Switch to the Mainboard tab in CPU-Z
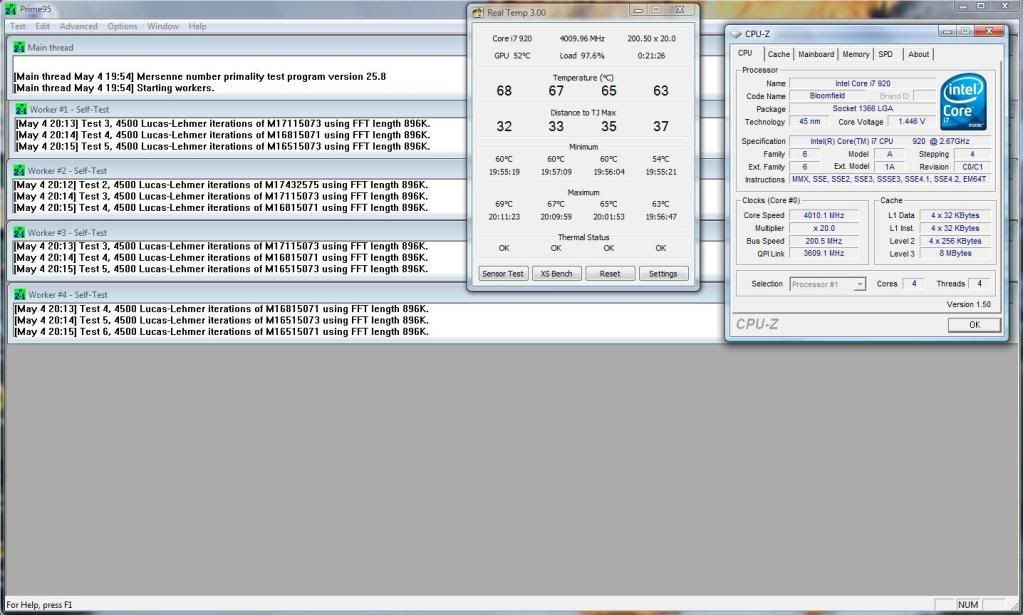The width and height of the screenshot is (1023, 615). (816, 54)
